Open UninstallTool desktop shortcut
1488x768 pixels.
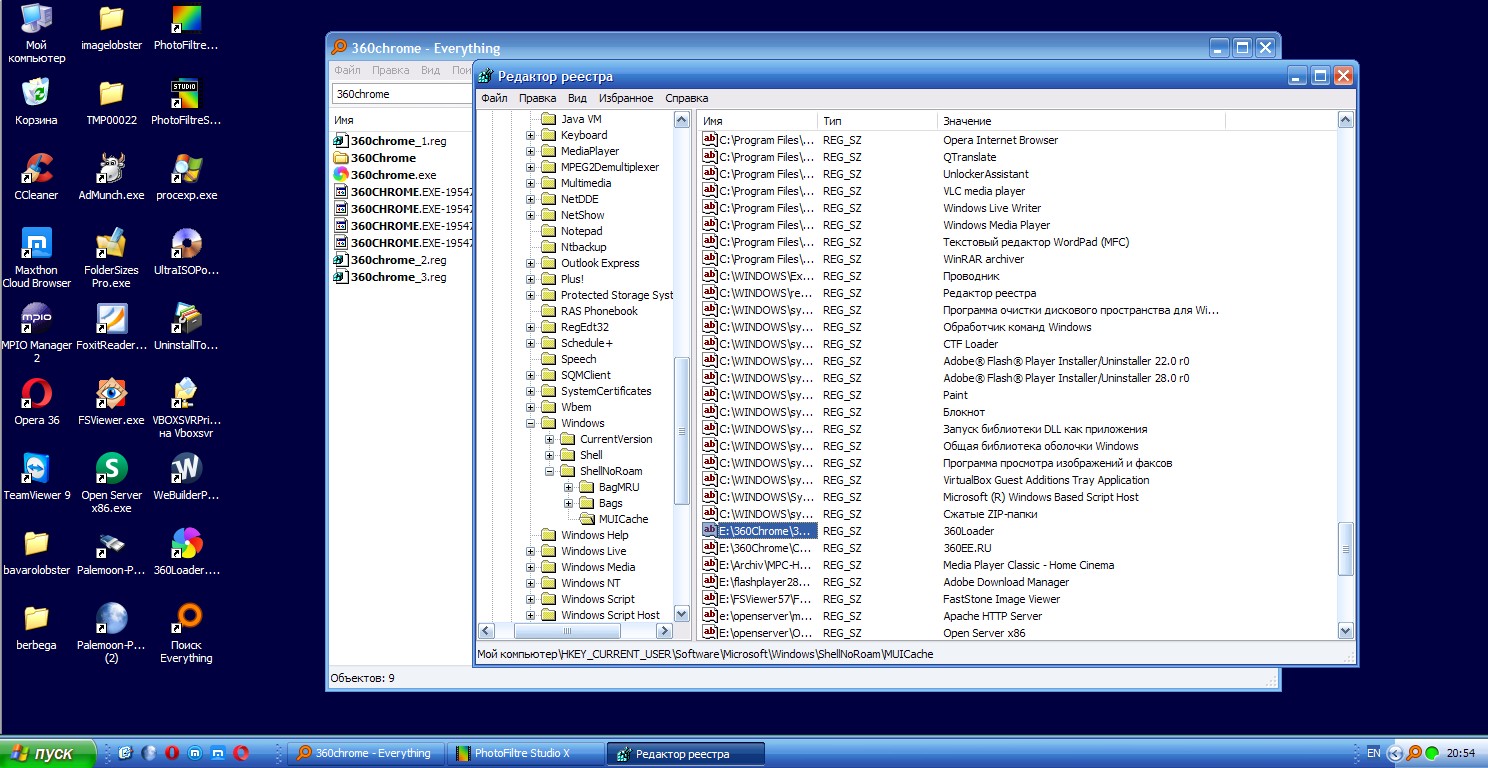186,326
